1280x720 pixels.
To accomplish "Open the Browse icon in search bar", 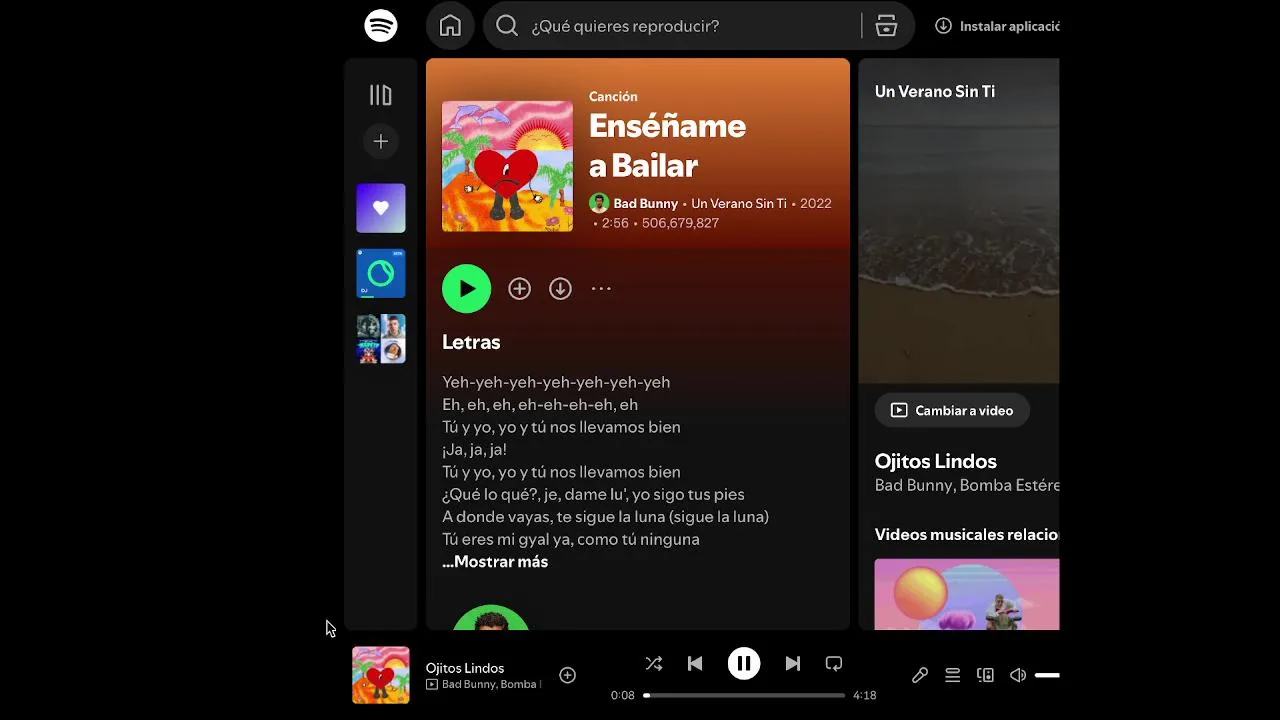I will click(886, 26).
